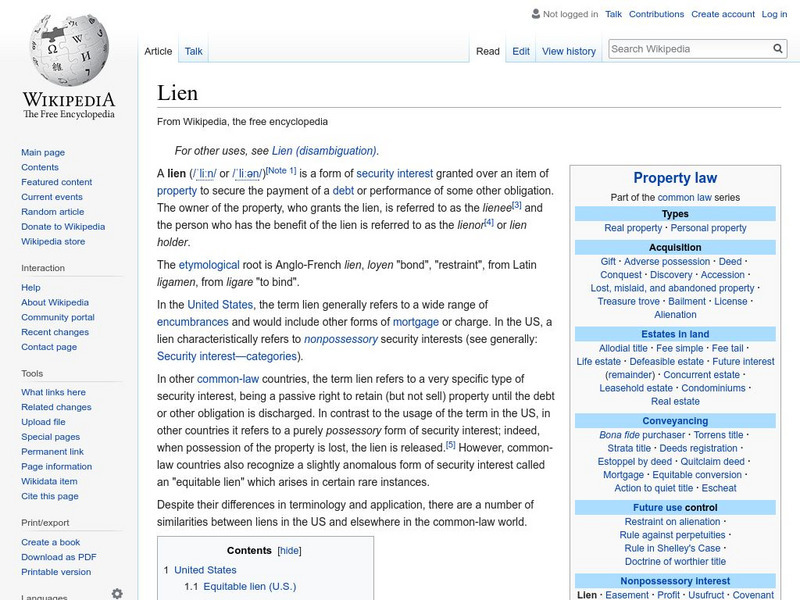This screenshot has width=800, height=600.
Task: Follow the etymological link
Action: click(x=209, y=265)
